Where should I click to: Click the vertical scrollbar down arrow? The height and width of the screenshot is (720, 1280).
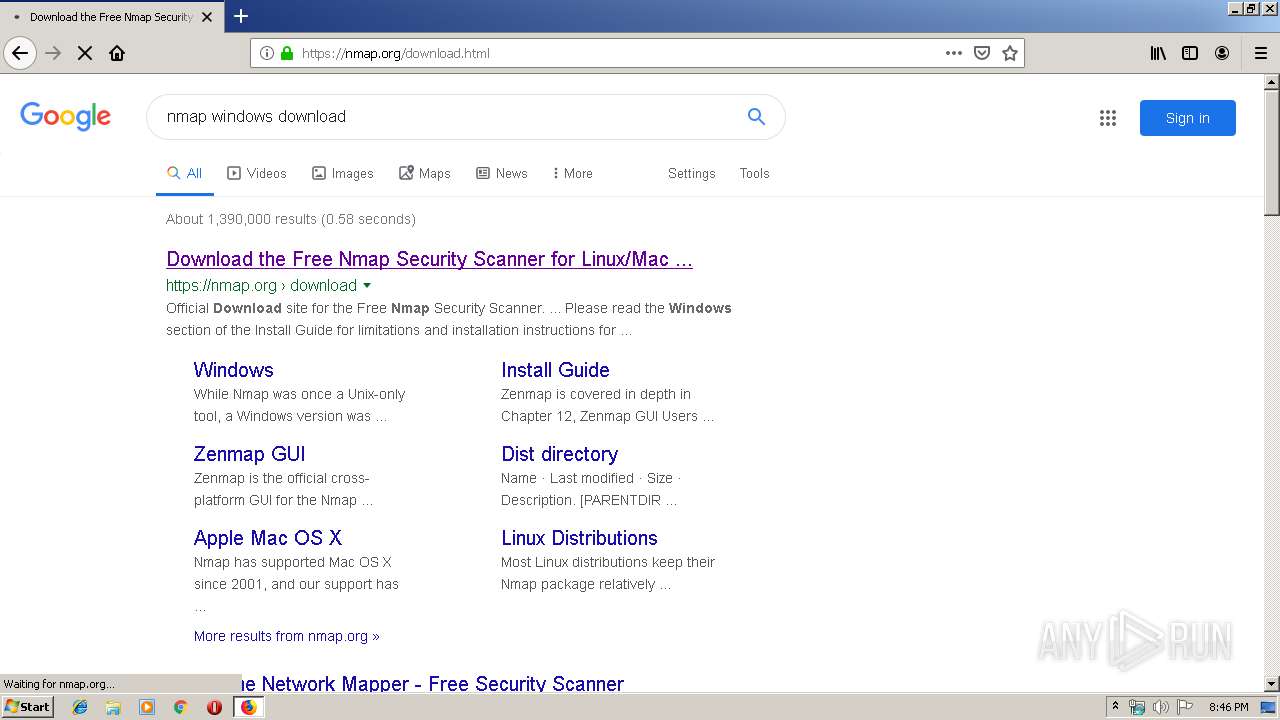[1272, 684]
